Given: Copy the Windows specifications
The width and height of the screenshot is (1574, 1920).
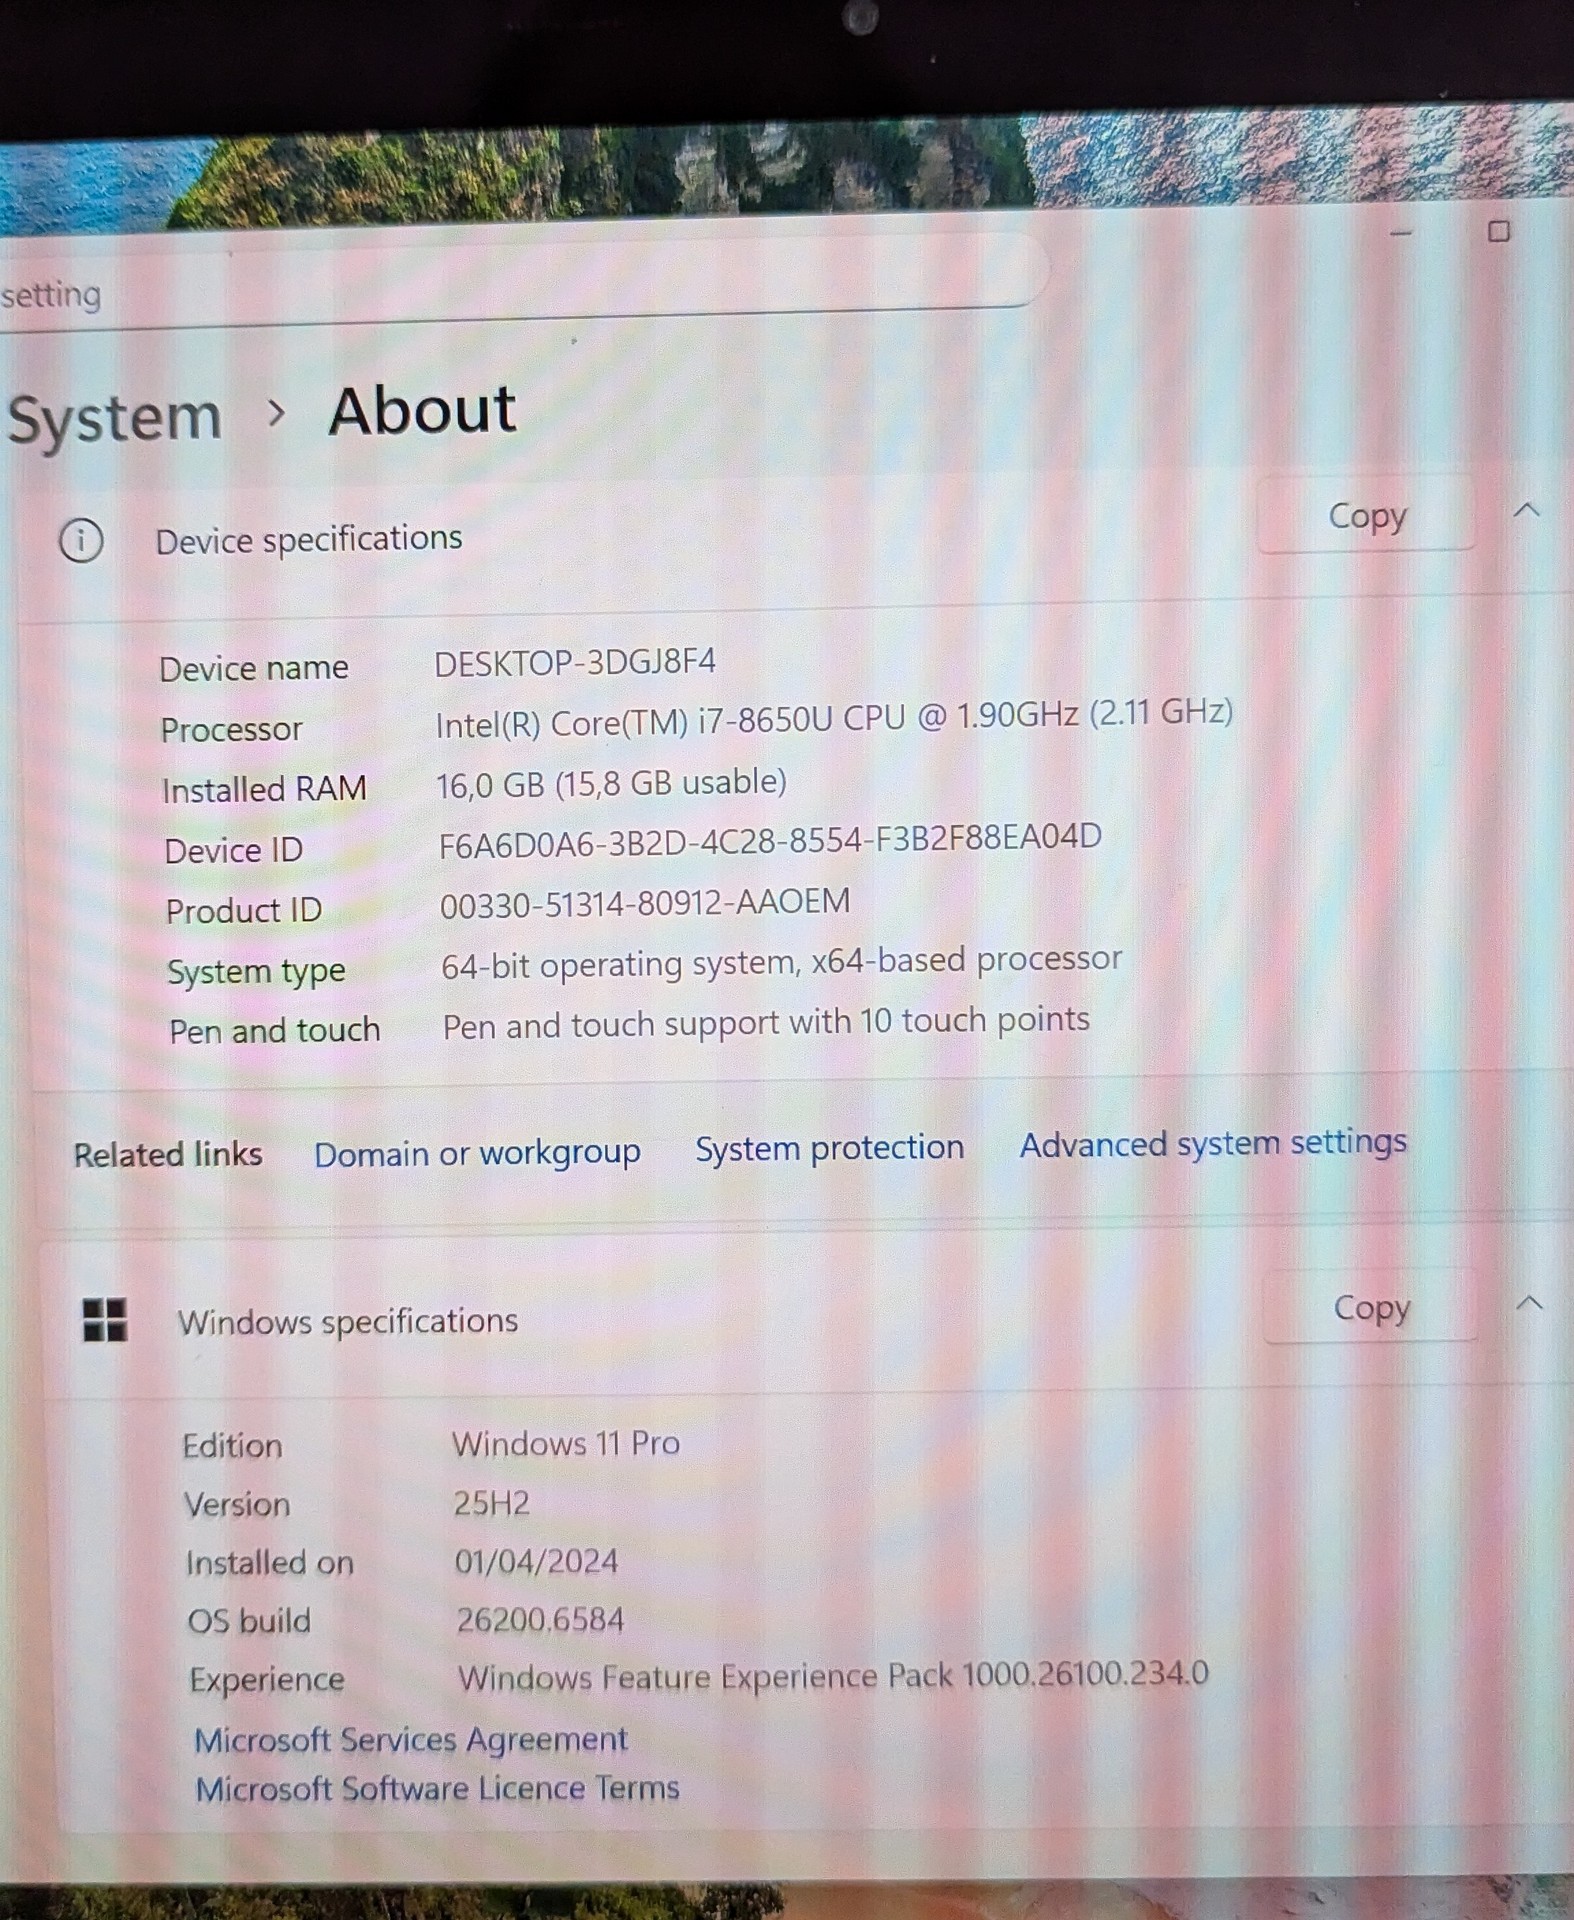Looking at the screenshot, I should tap(1371, 1307).
